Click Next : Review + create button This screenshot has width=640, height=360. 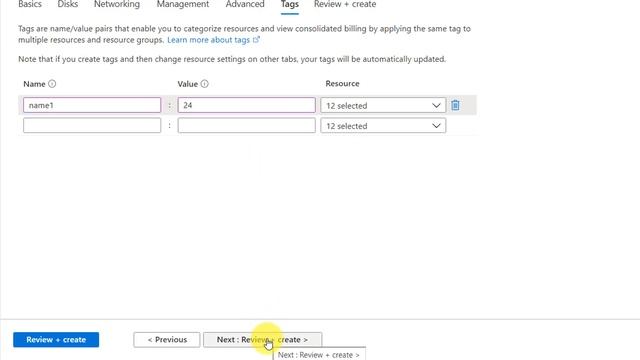(262, 340)
